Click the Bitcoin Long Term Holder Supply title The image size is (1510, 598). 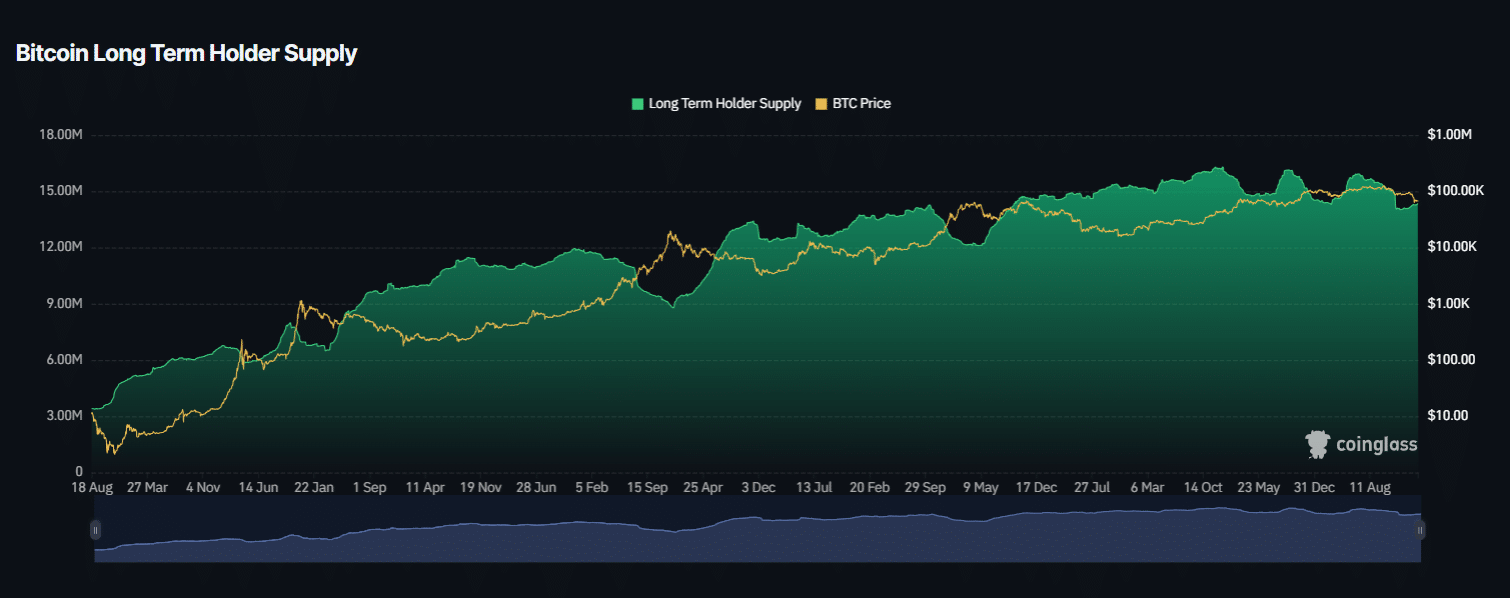[186, 54]
